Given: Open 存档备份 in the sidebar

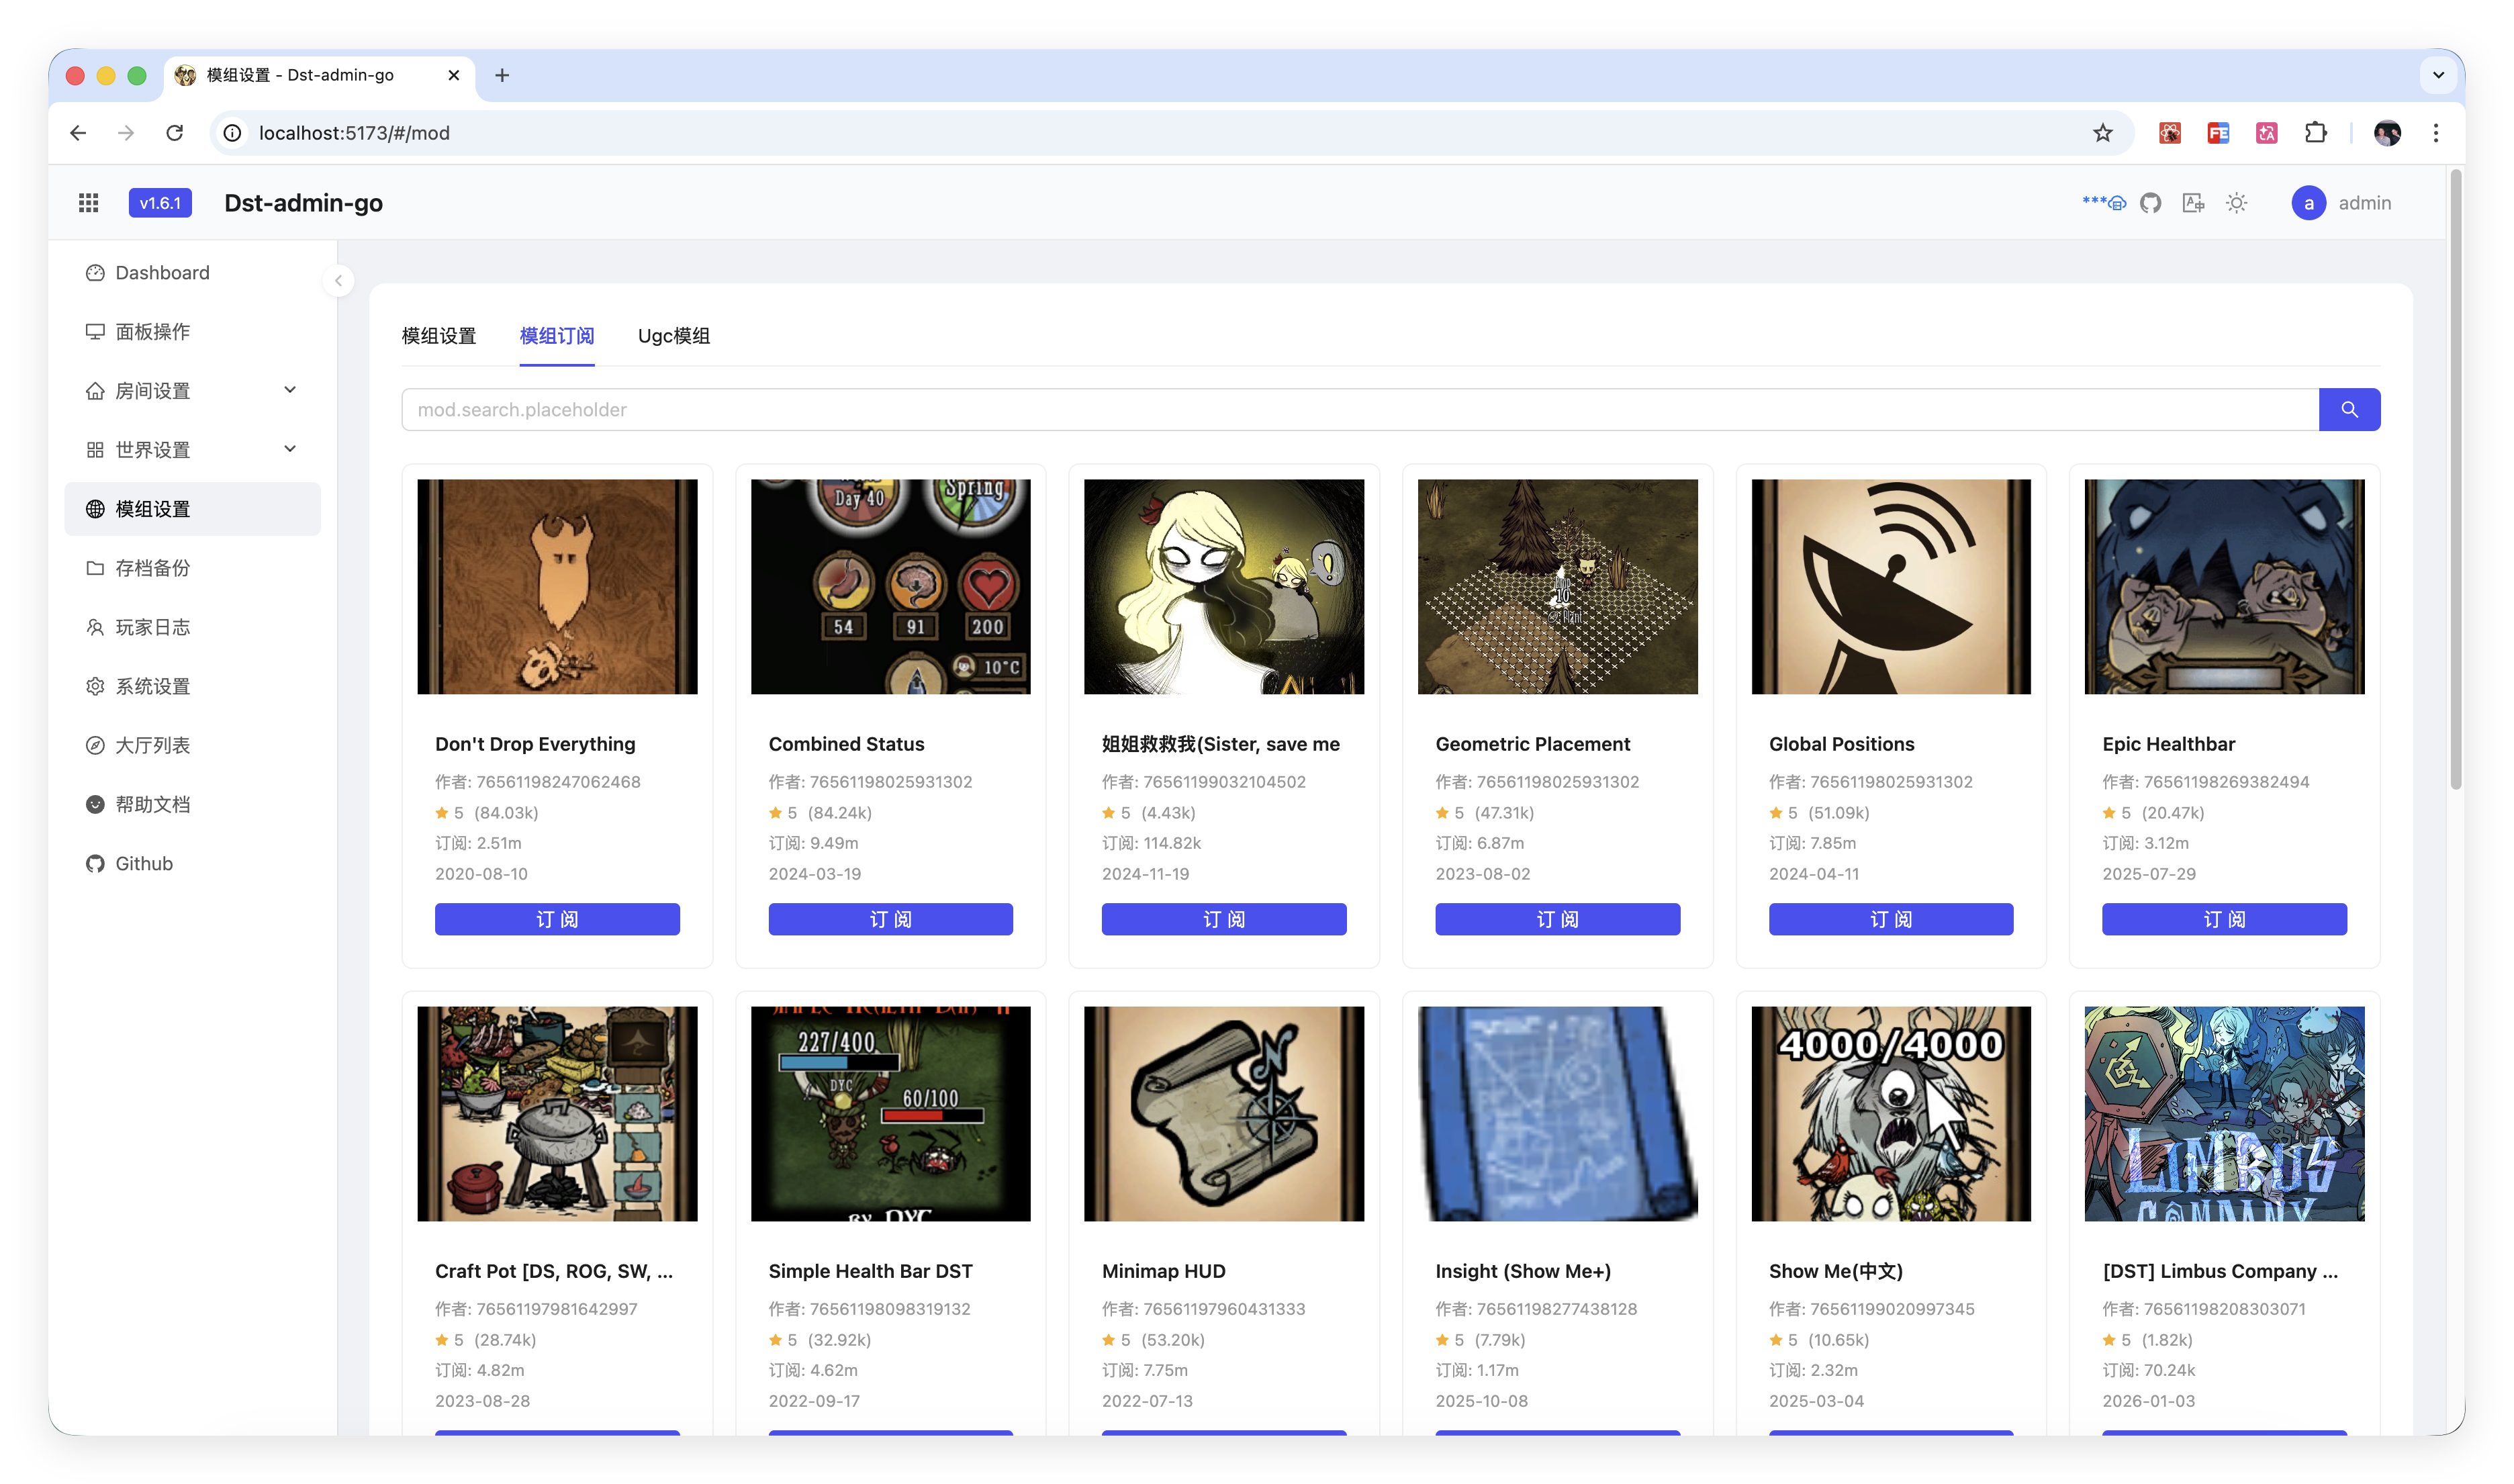Looking at the screenshot, I should (x=193, y=568).
